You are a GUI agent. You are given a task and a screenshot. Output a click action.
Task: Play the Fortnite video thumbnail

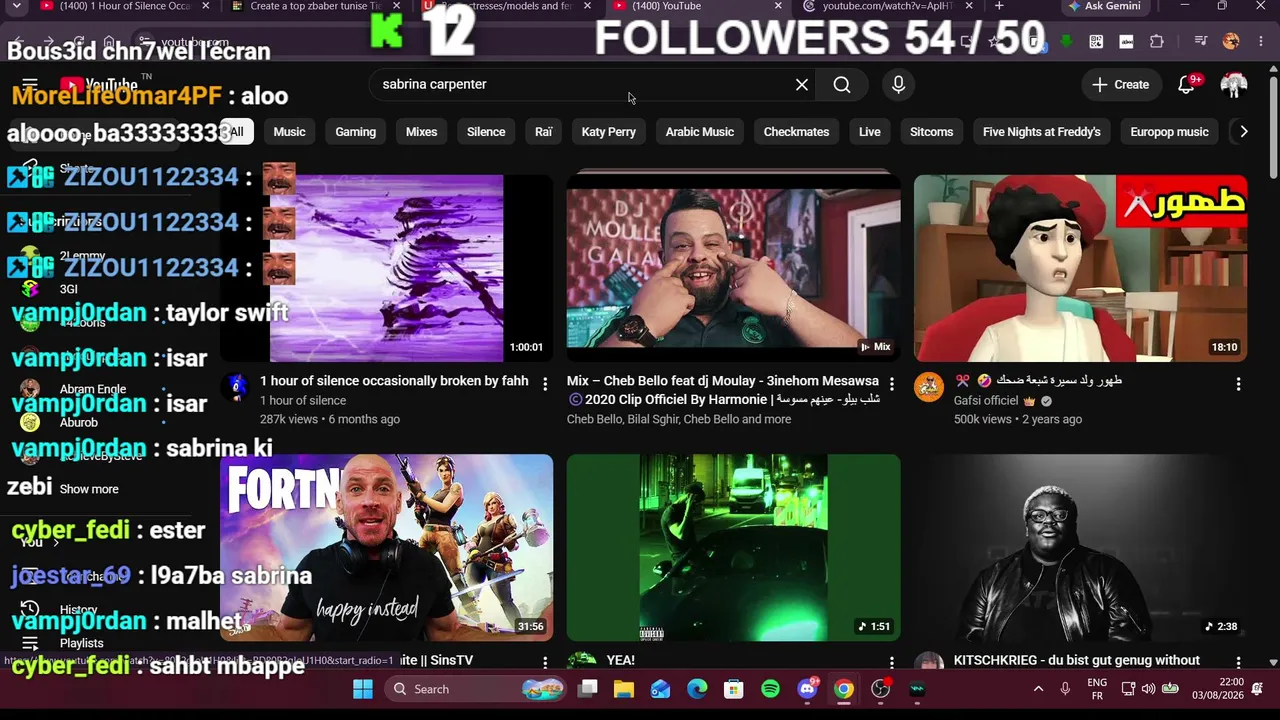pyautogui.click(x=386, y=548)
